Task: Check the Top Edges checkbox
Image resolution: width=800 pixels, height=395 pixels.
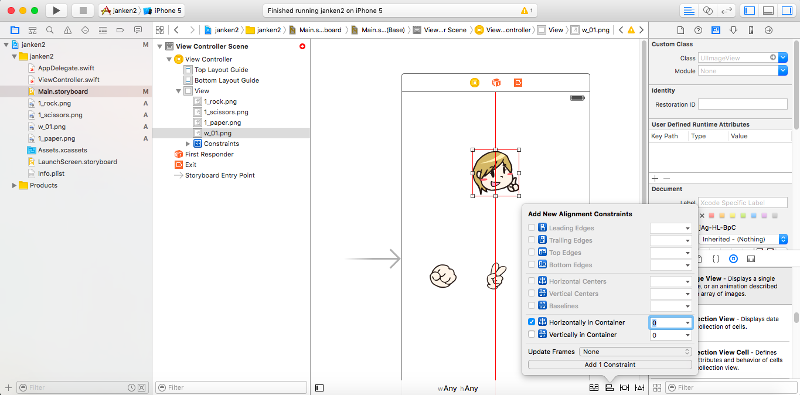Action: coord(532,252)
